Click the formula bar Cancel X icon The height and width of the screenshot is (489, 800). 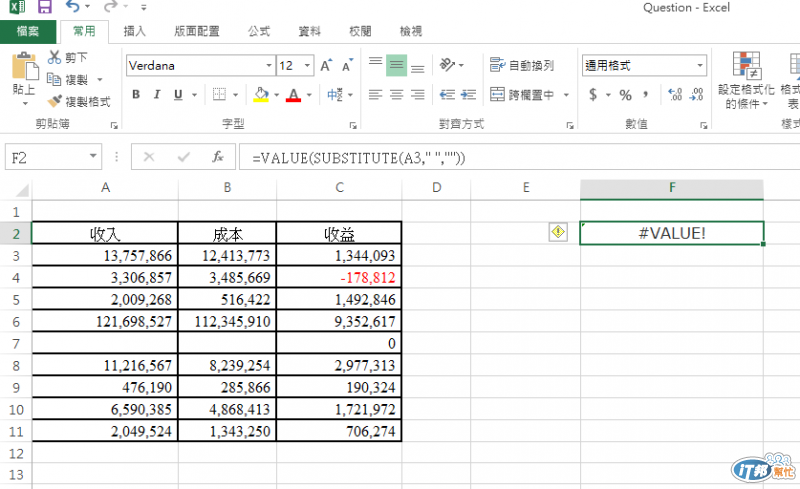click(149, 157)
